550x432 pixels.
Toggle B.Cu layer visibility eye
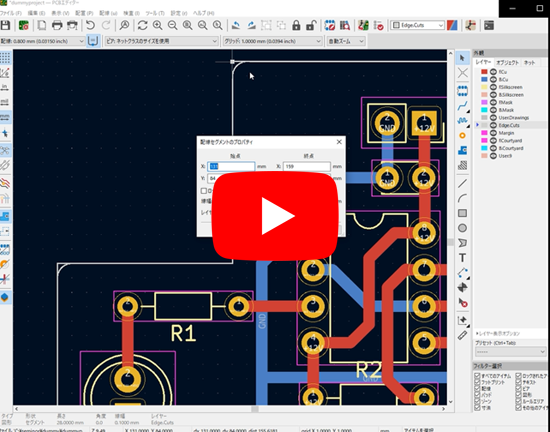[493, 80]
